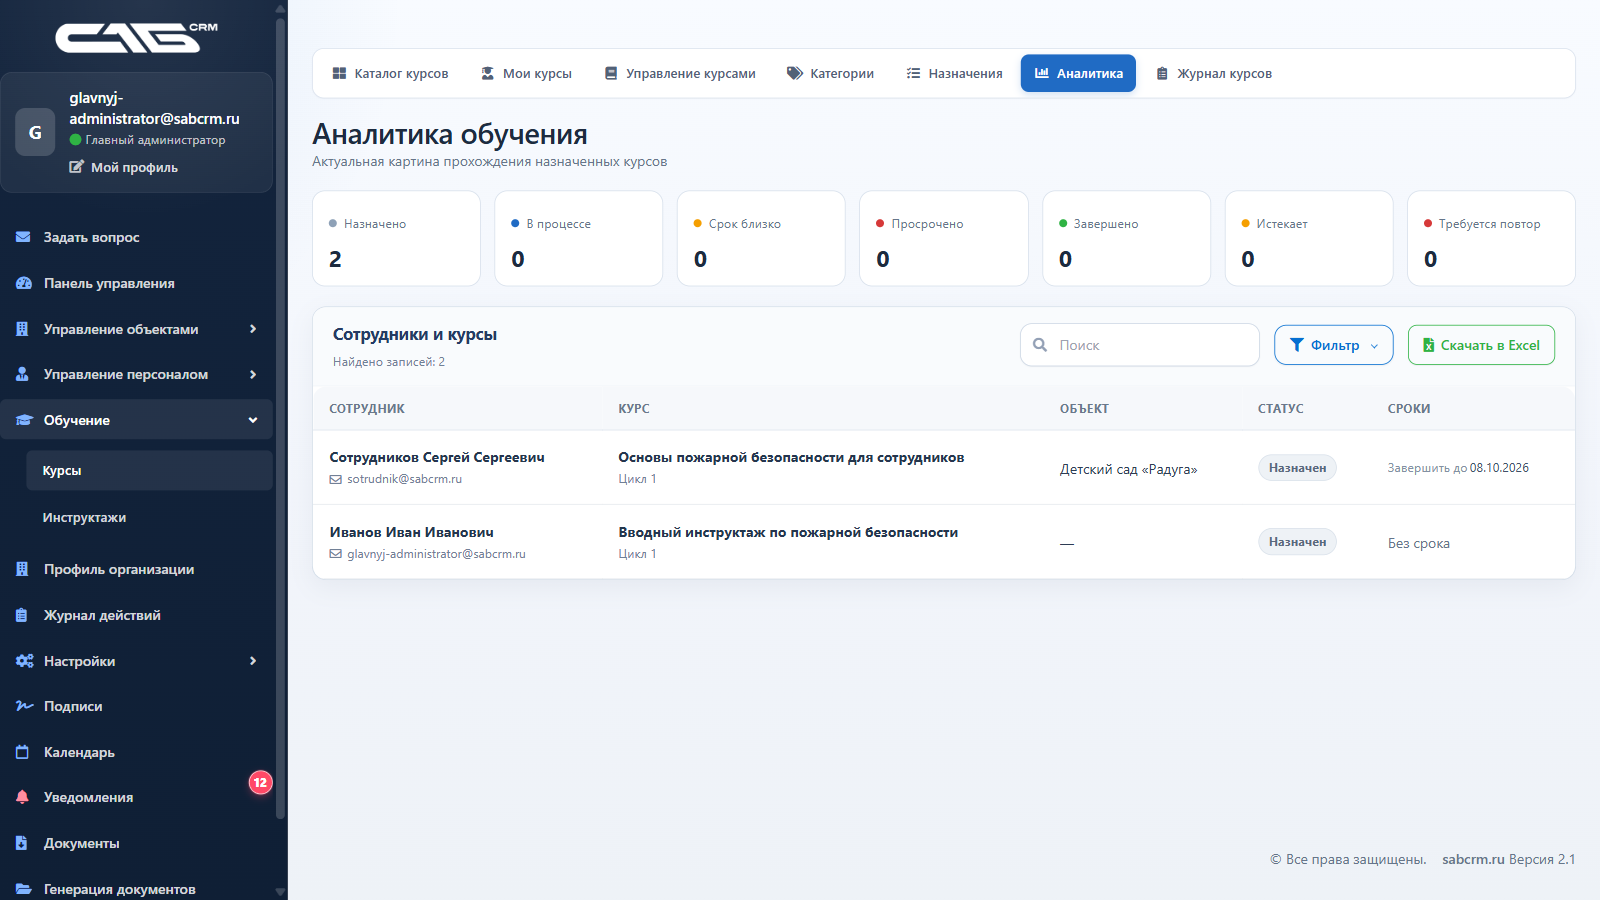The image size is (1600, 900).
Task: Collapse the Обучение section chevron
Action: point(253,420)
